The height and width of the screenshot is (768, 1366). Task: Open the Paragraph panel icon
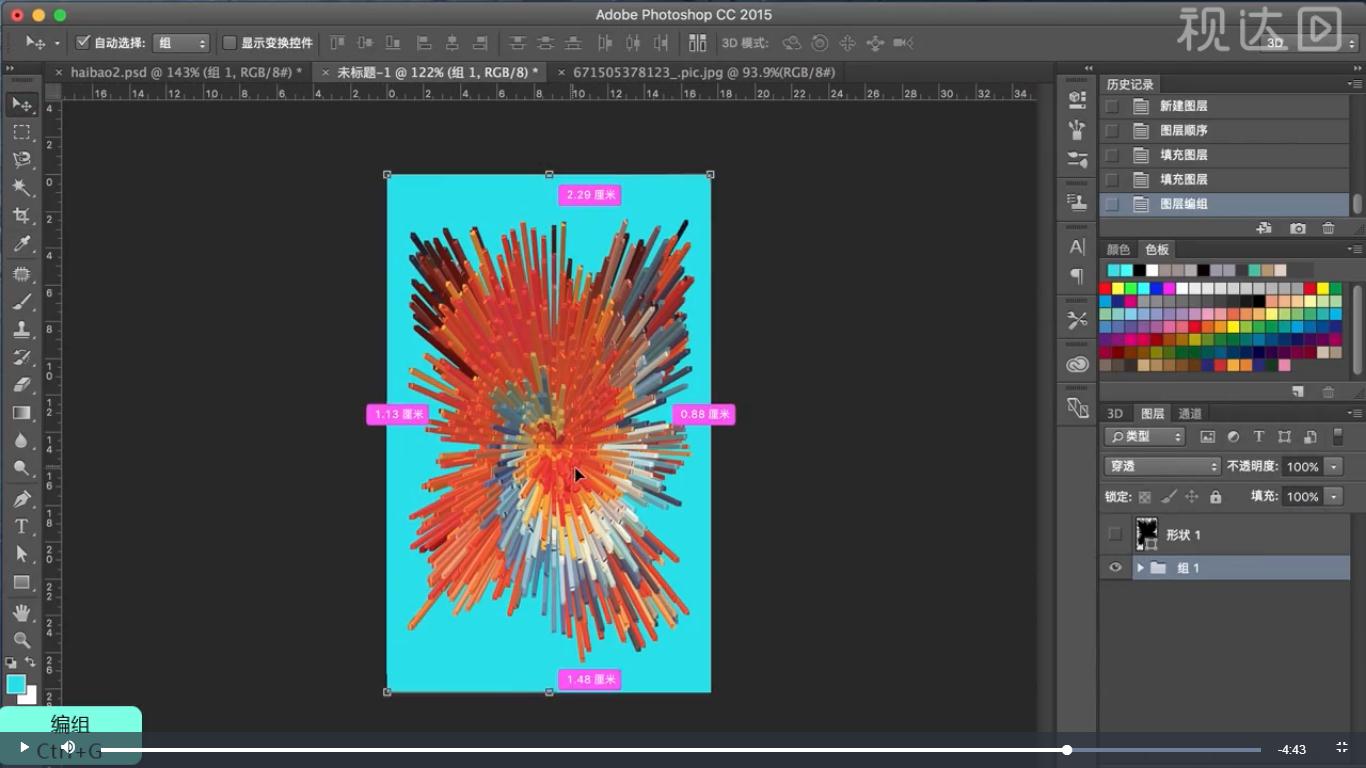coord(1077,275)
